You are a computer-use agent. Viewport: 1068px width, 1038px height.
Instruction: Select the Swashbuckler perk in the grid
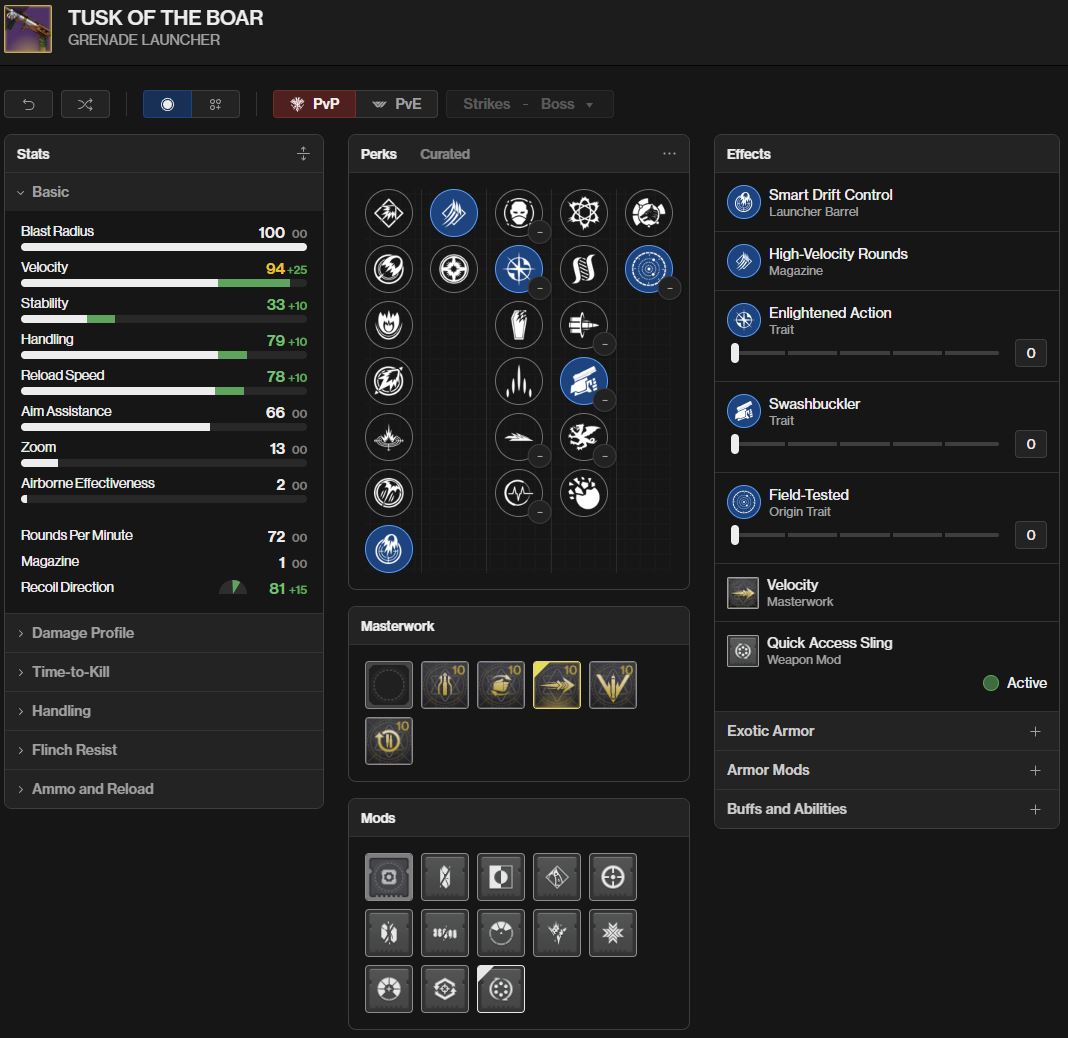tap(584, 381)
